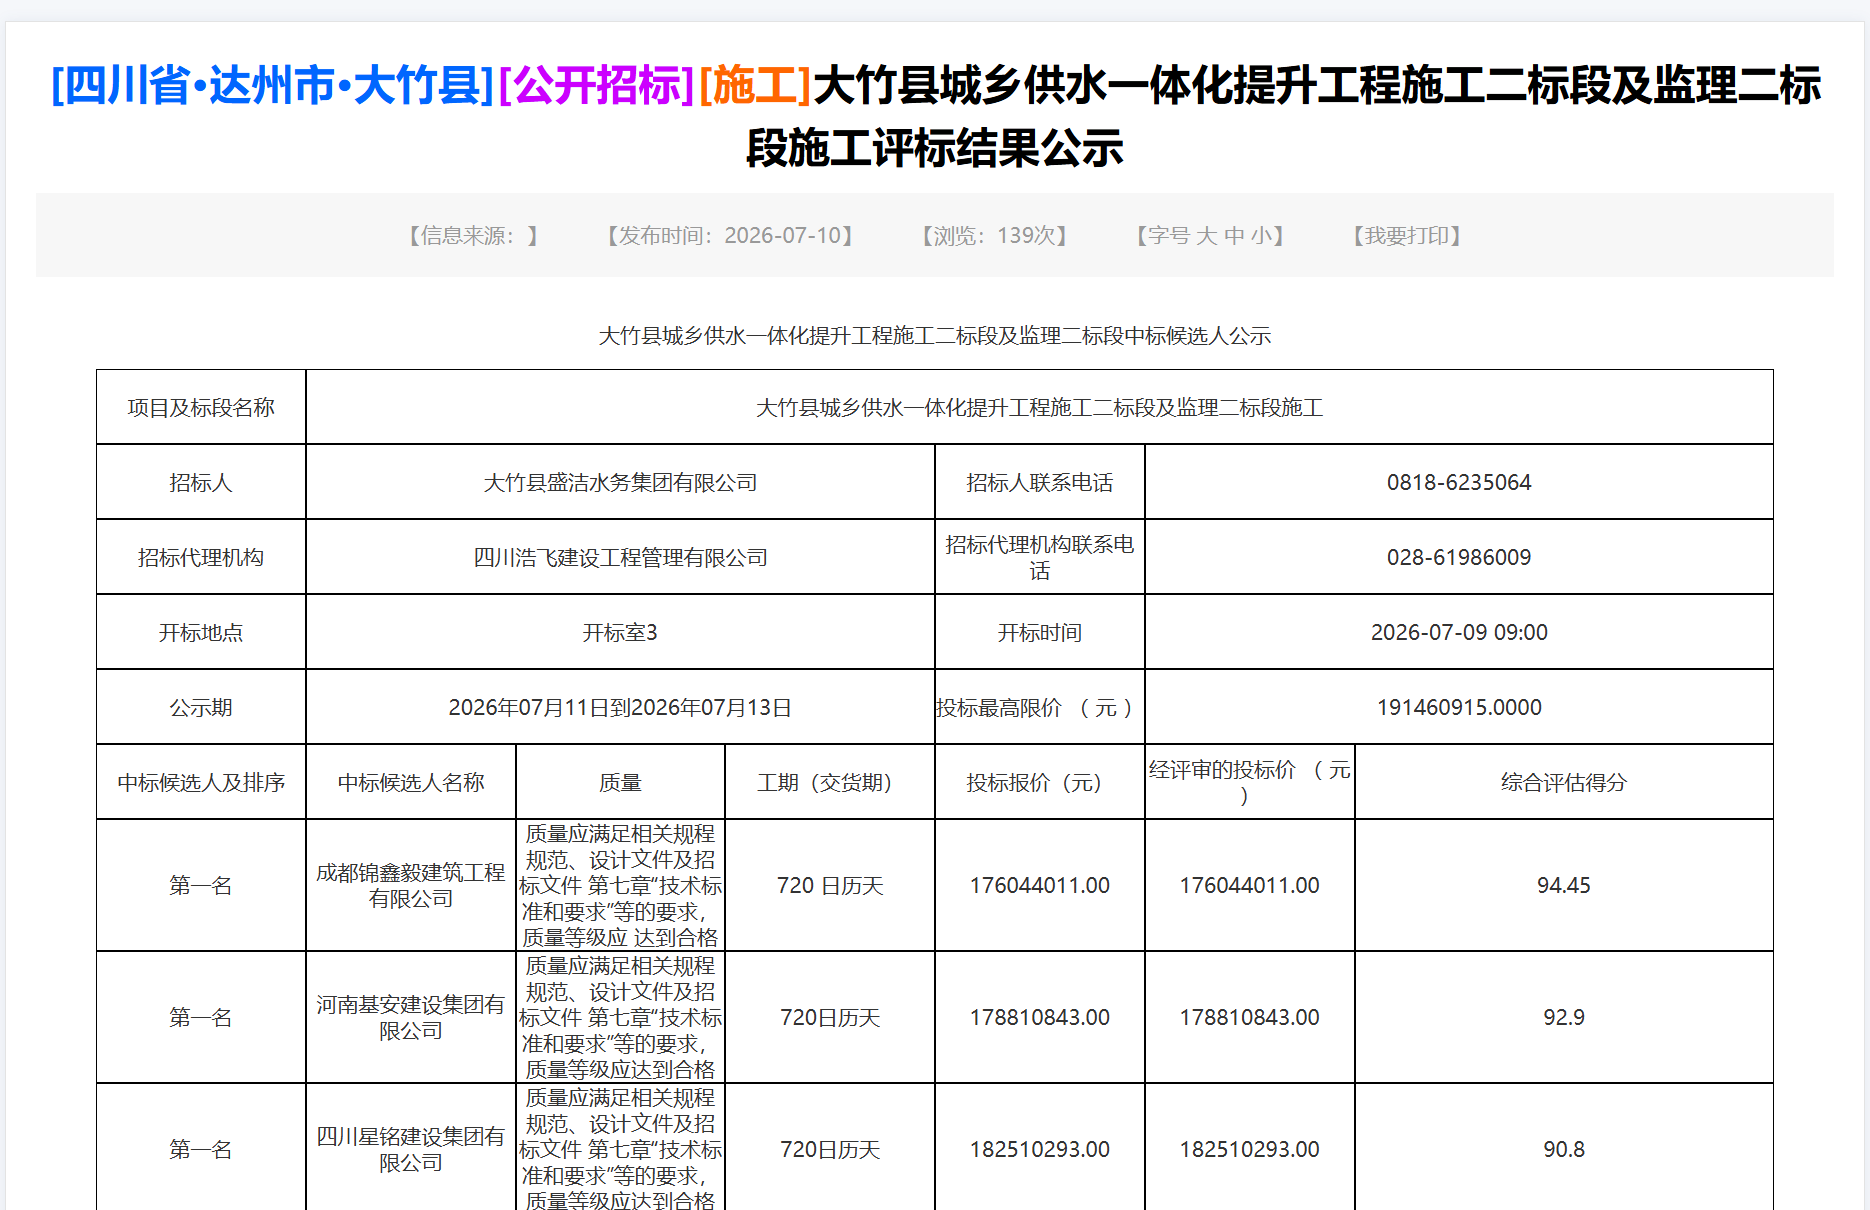Click the 大竹县盛洁水务集团有限公司 cell
Viewport: 1870px width, 1210px height.
620,482
